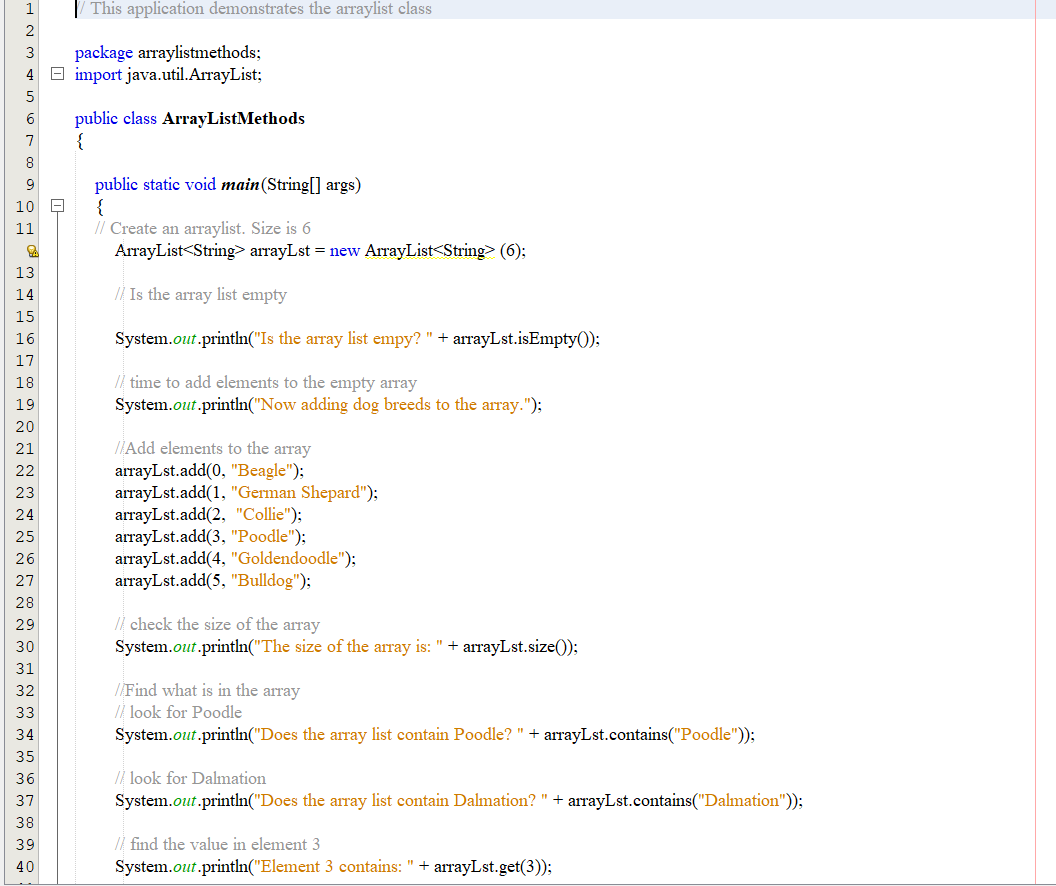Click line number 1 in gutter

pyautogui.click(x=29, y=9)
